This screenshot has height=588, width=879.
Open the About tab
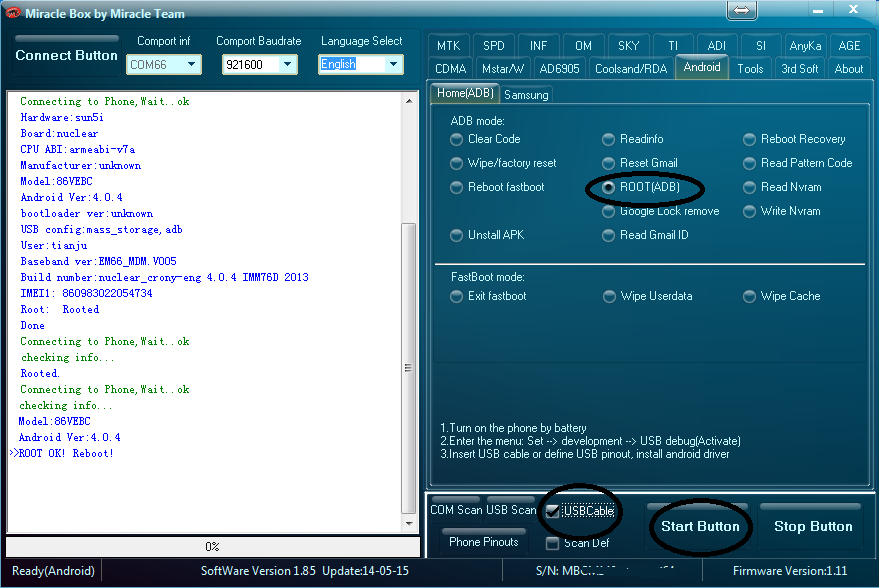(849, 68)
